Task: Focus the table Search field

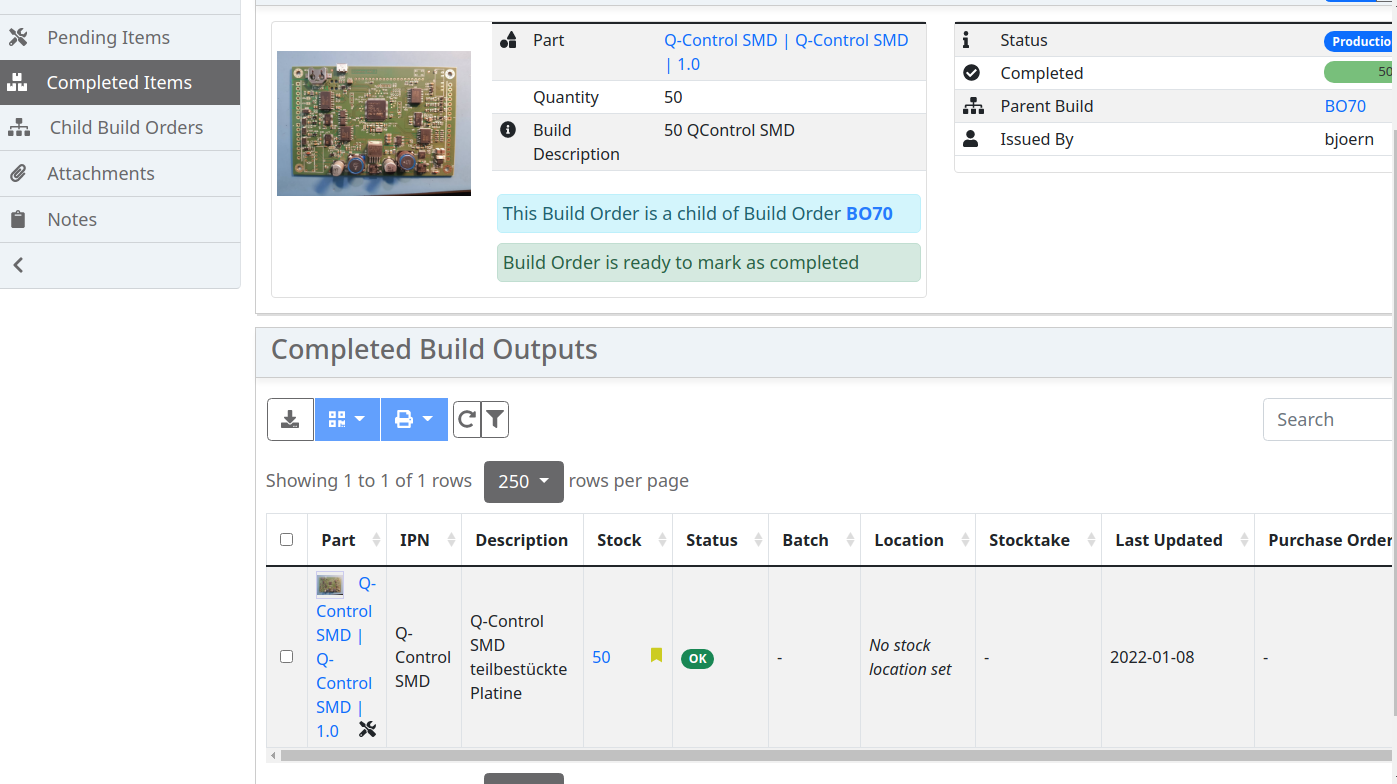Action: coord(1330,420)
